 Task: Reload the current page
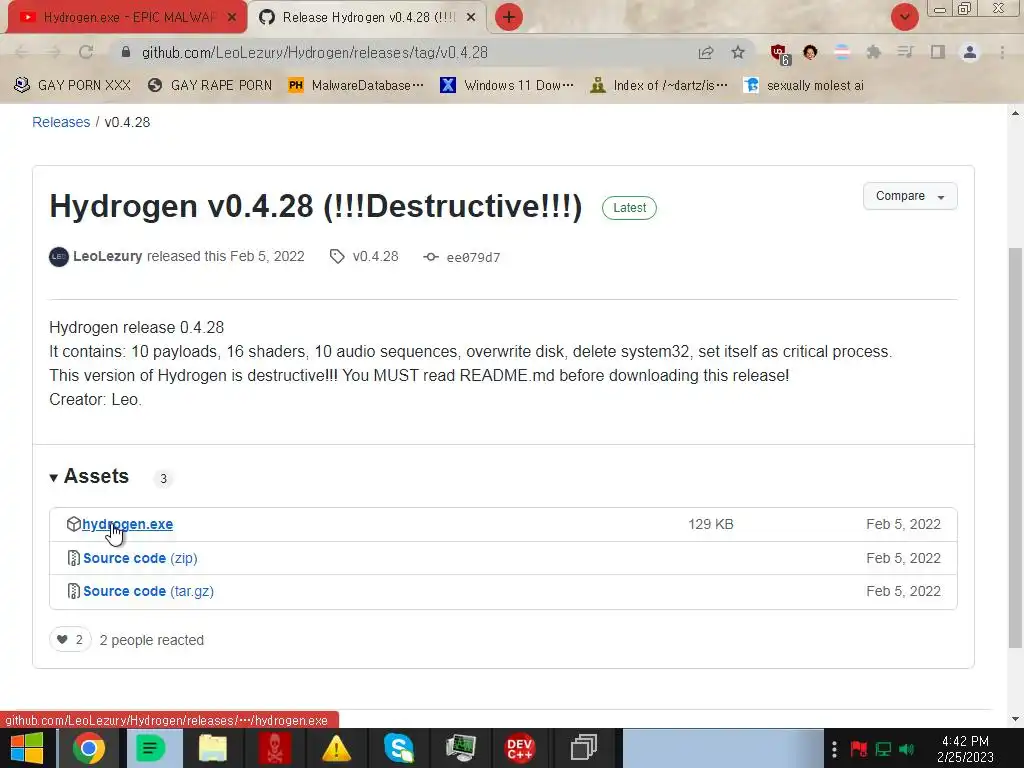click(x=86, y=52)
